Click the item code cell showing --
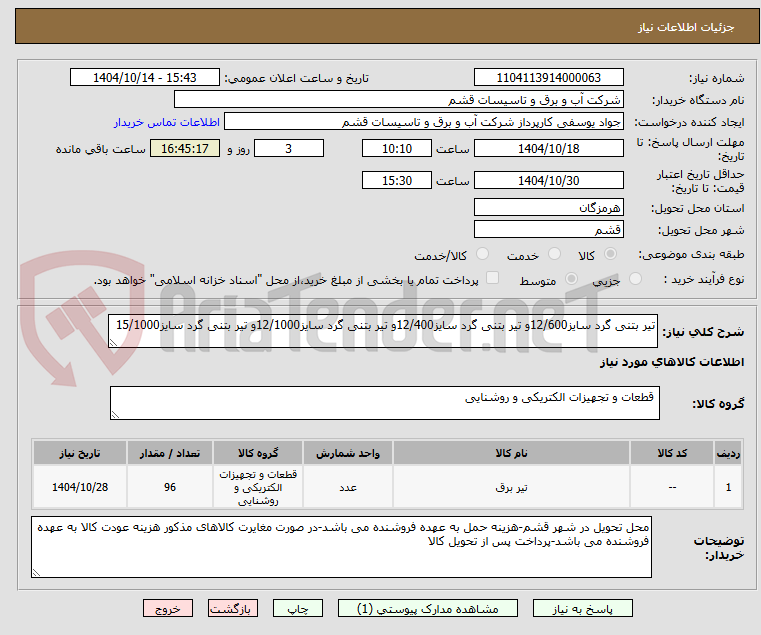The width and height of the screenshot is (761, 635). pos(672,487)
